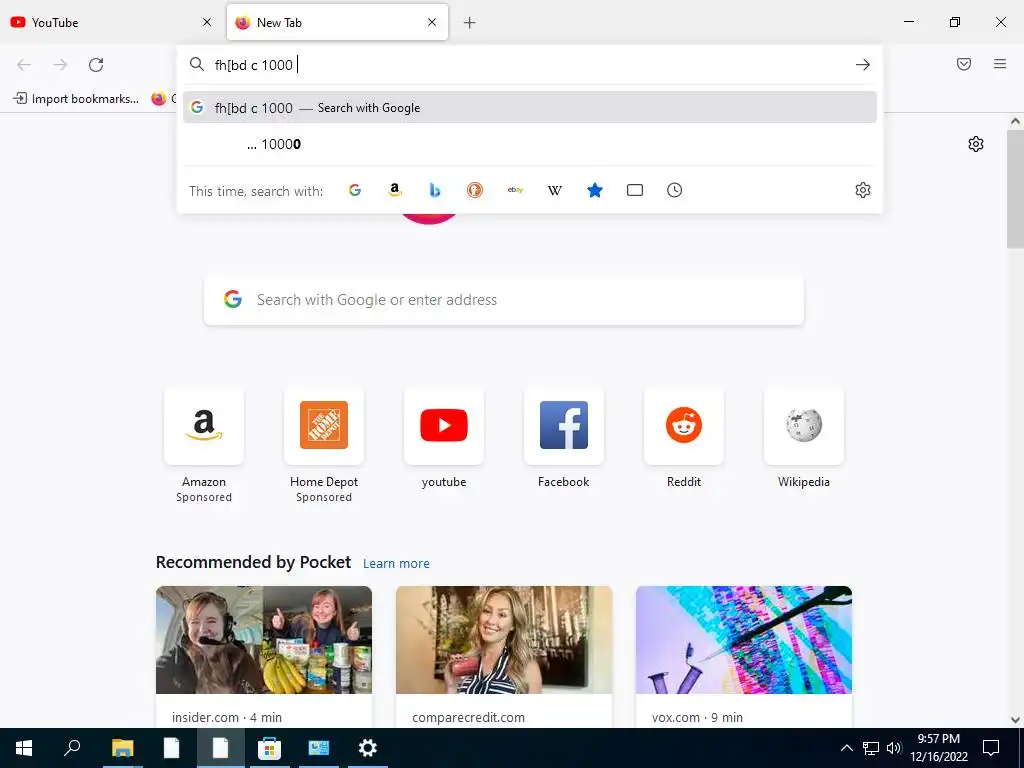Choose the '... 10000' search suggestion
1024x768 pixels.
(530, 144)
